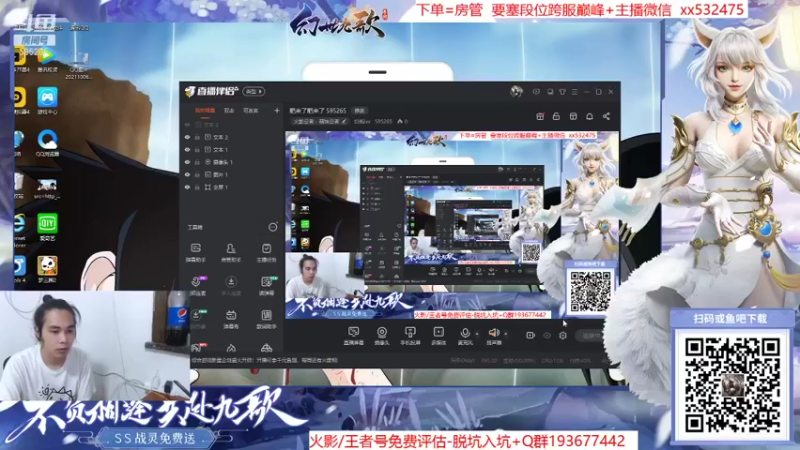This screenshot has width=800, height=450.
Task: Select the 图片 1 source row
Action: pos(232,174)
